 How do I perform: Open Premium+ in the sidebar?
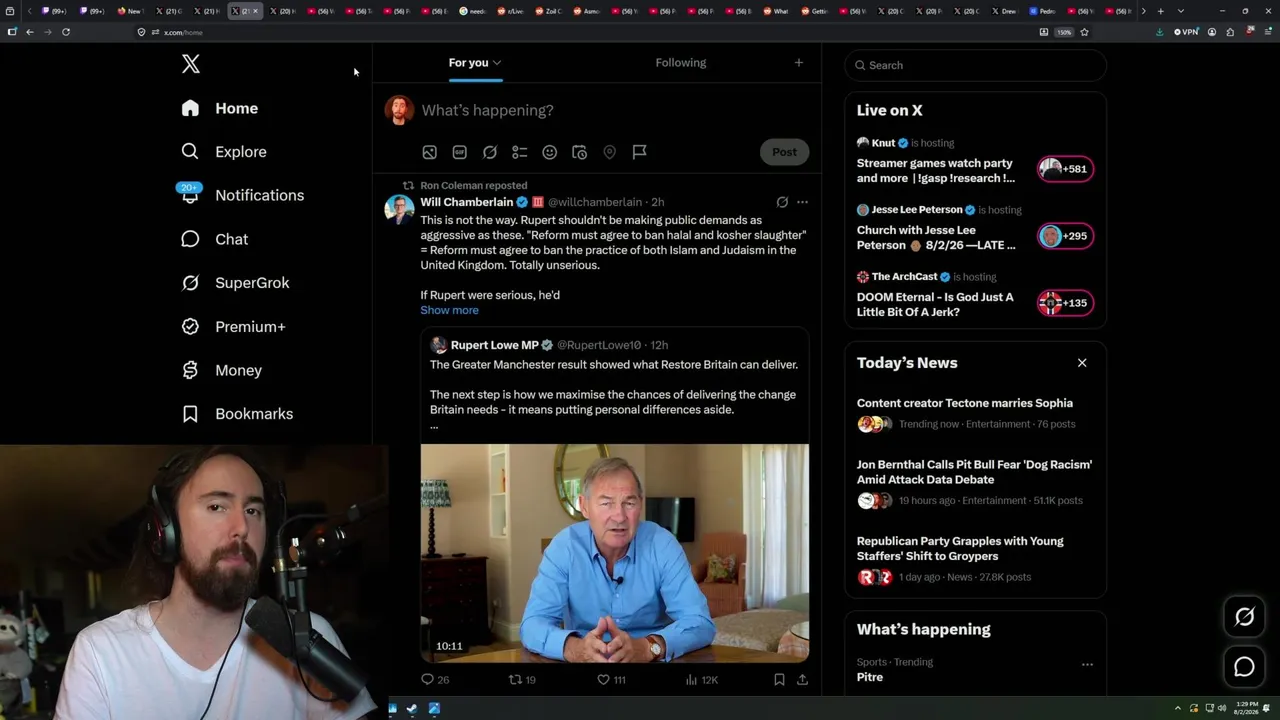(x=232, y=327)
